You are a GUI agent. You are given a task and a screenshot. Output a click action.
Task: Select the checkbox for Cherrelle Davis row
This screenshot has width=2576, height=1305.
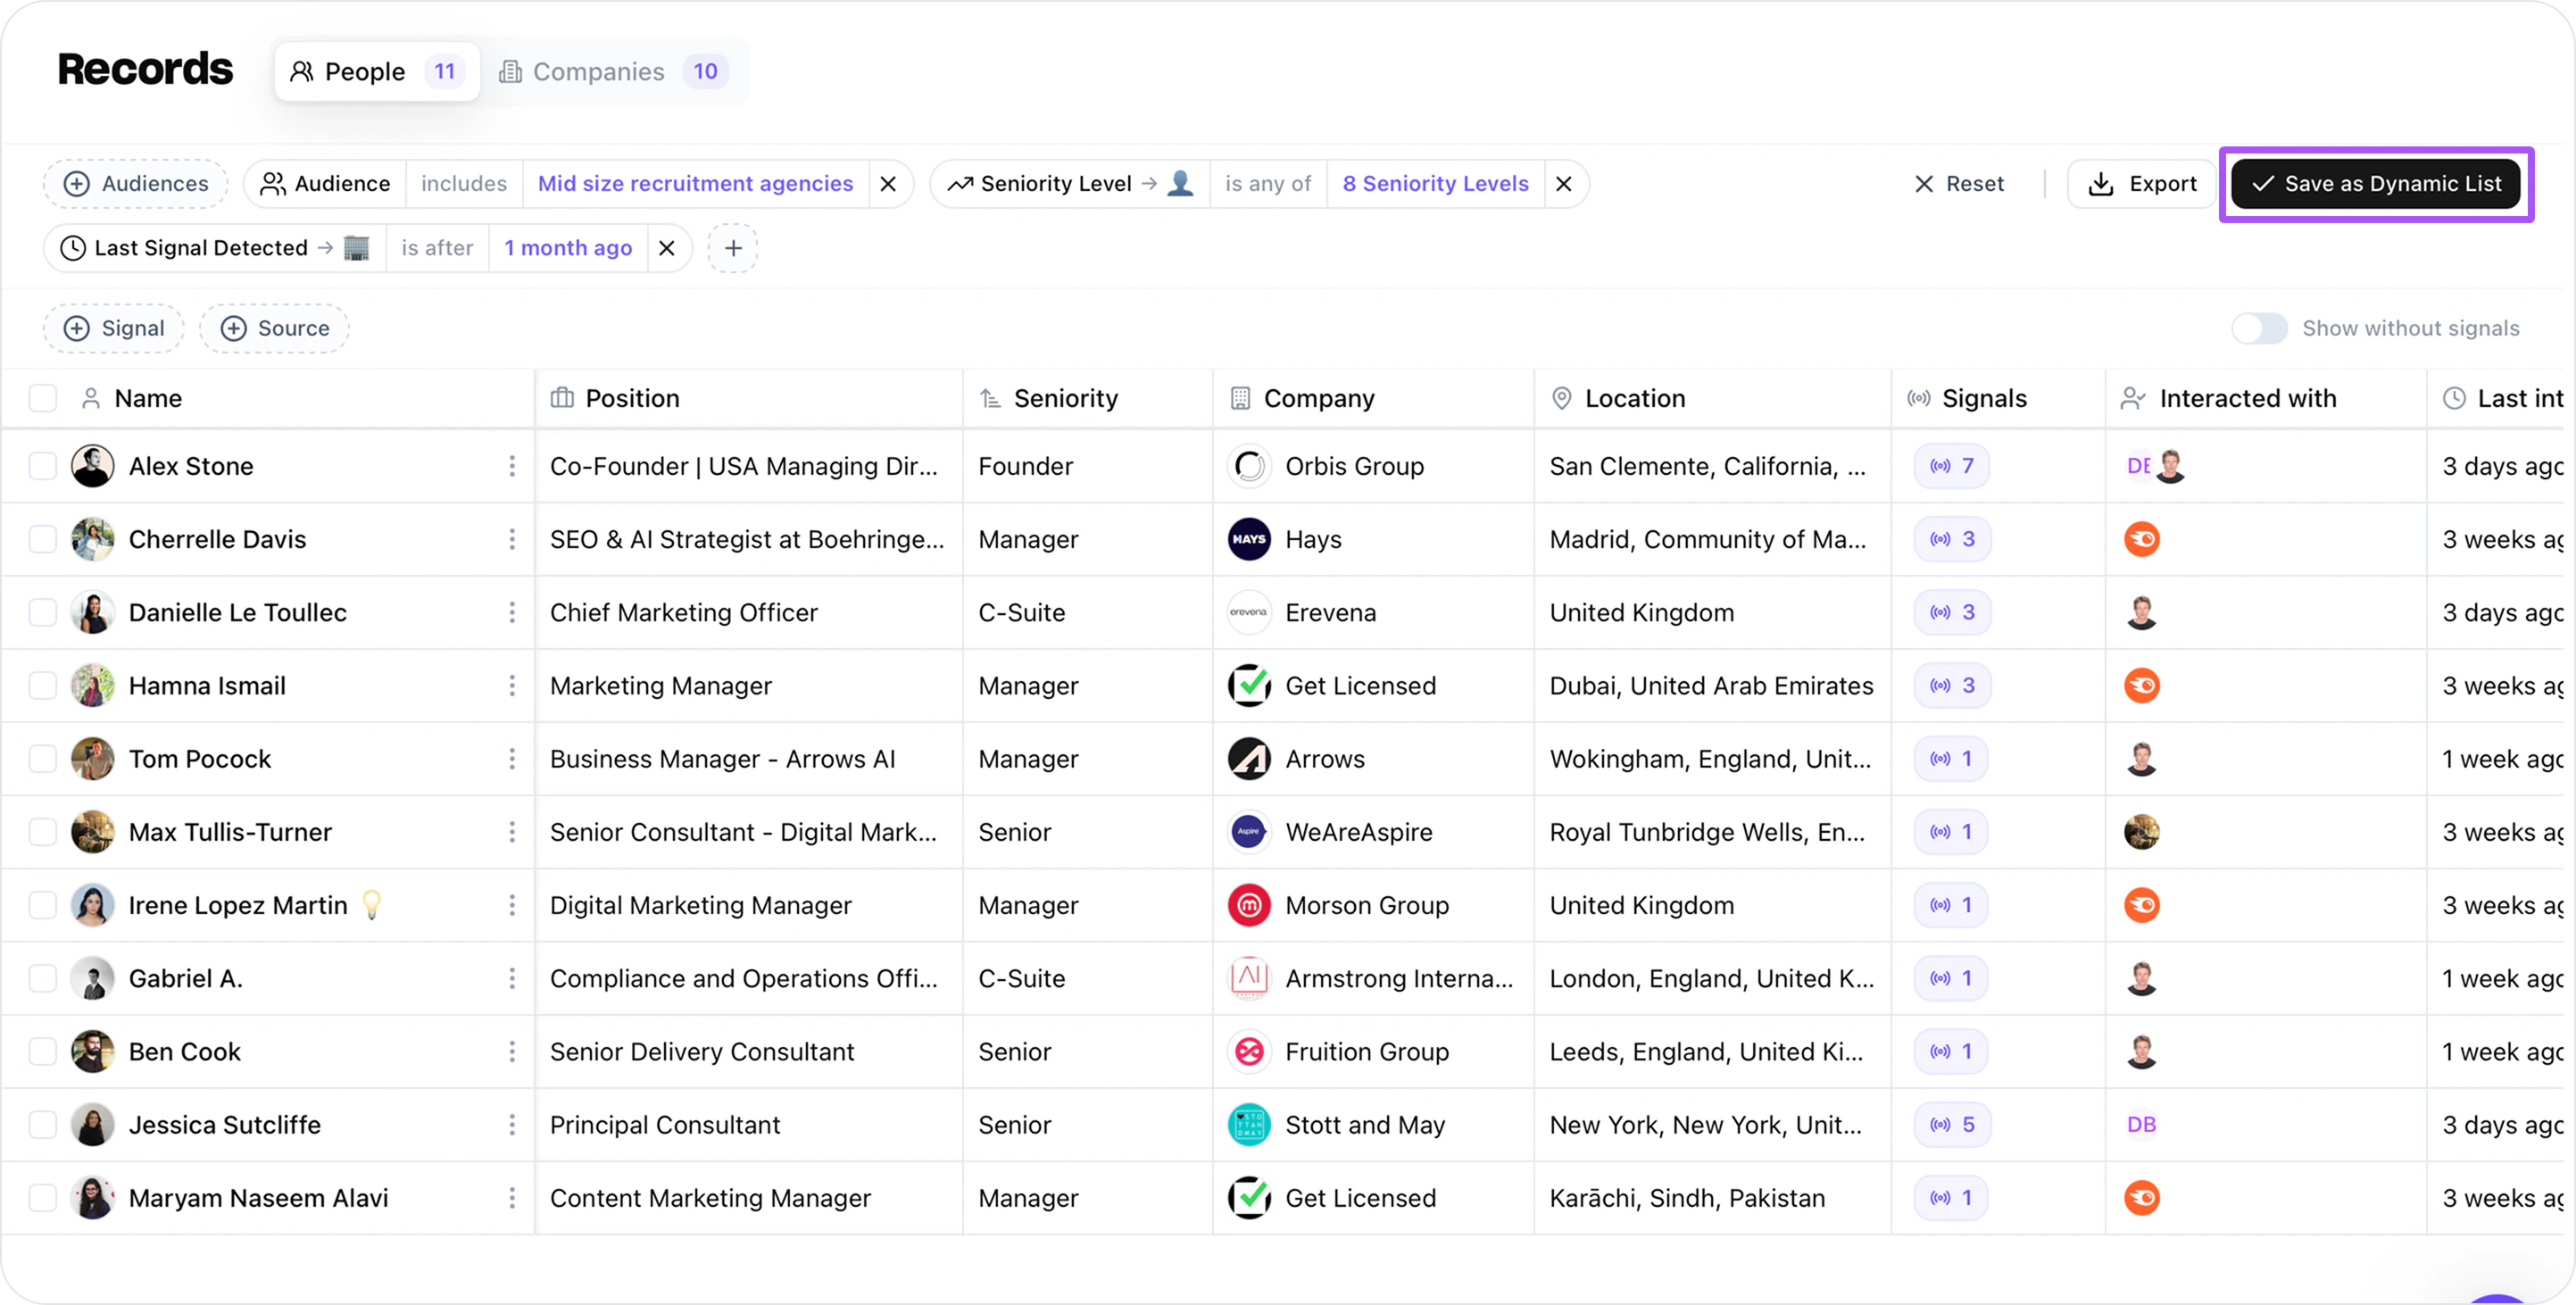(42, 539)
